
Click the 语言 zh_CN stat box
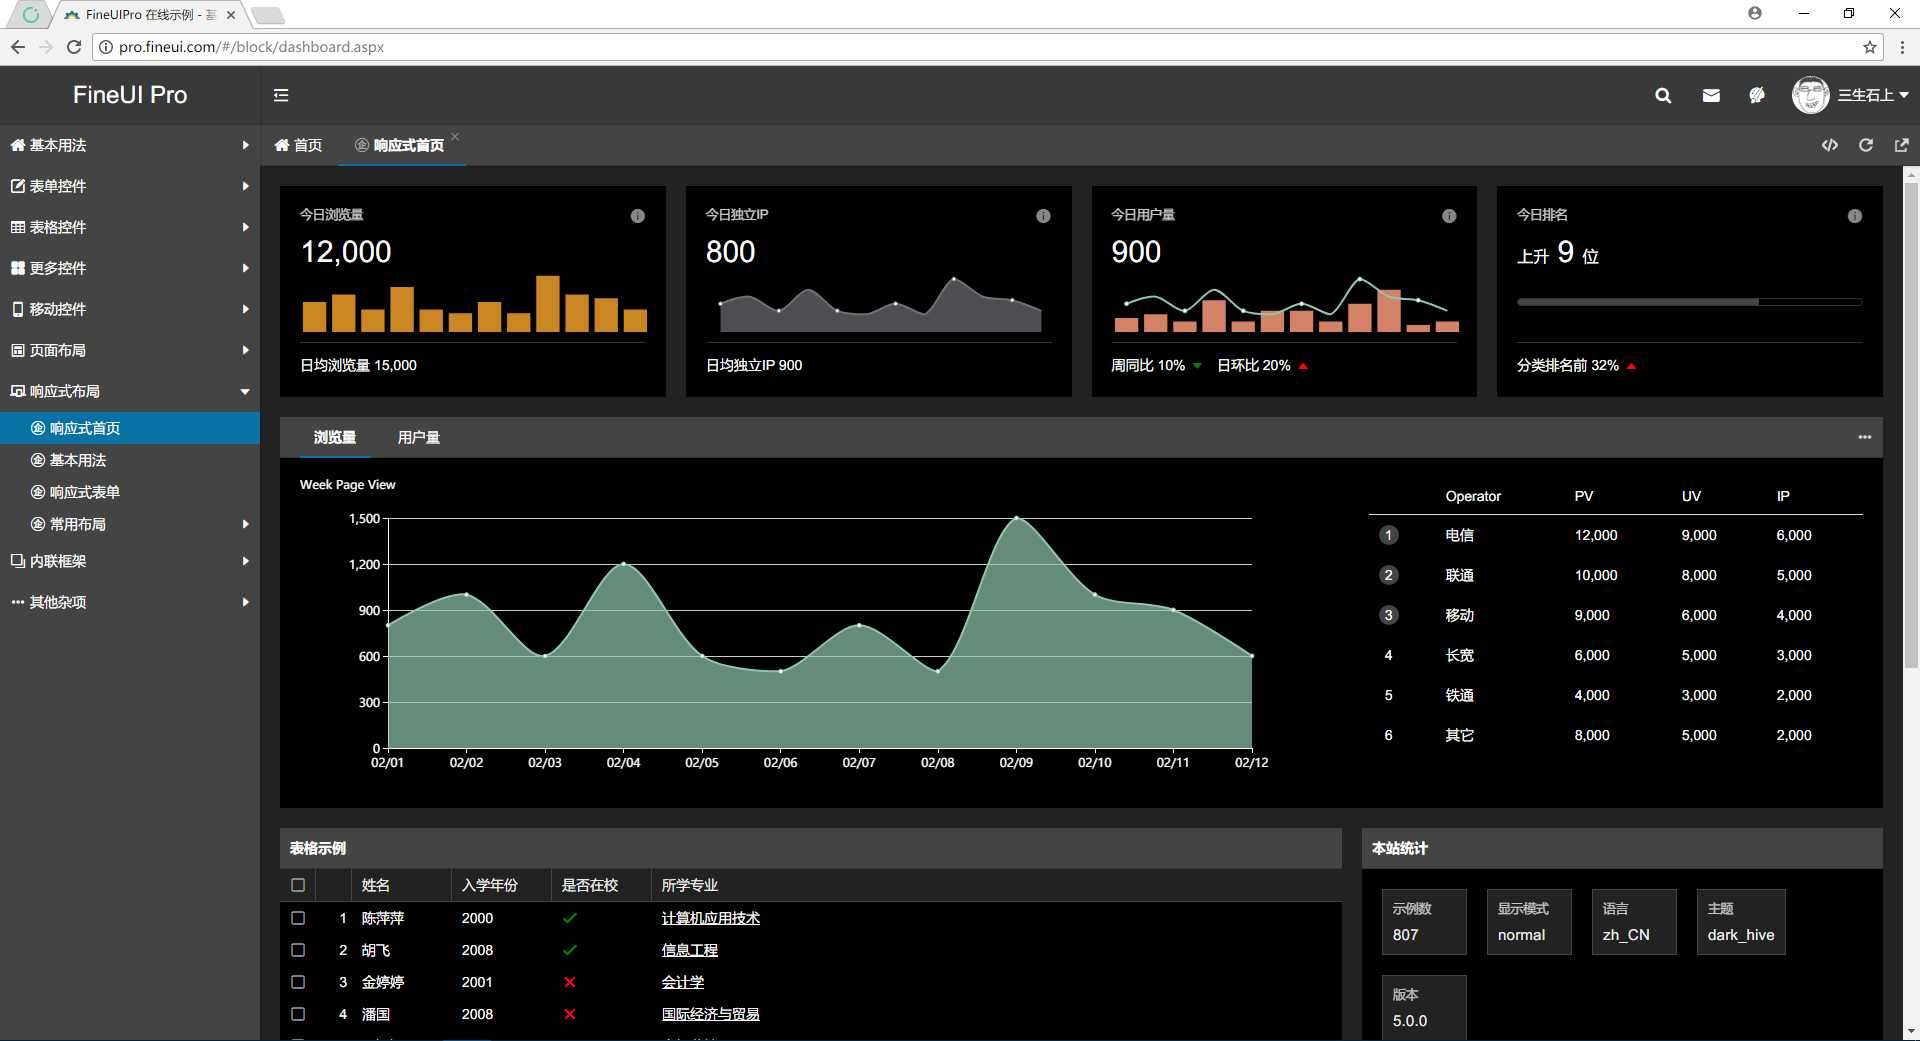click(1634, 922)
